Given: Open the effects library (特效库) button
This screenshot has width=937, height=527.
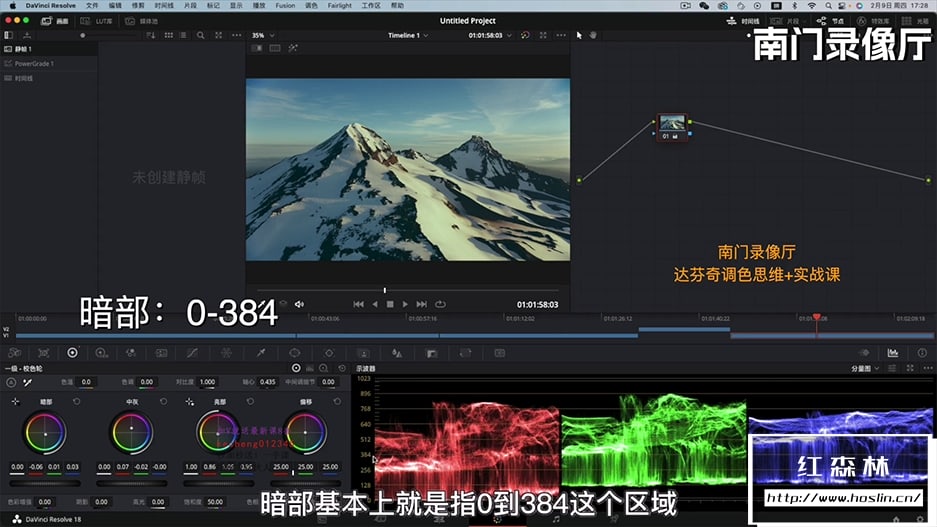Looking at the screenshot, I should click(x=873, y=21).
